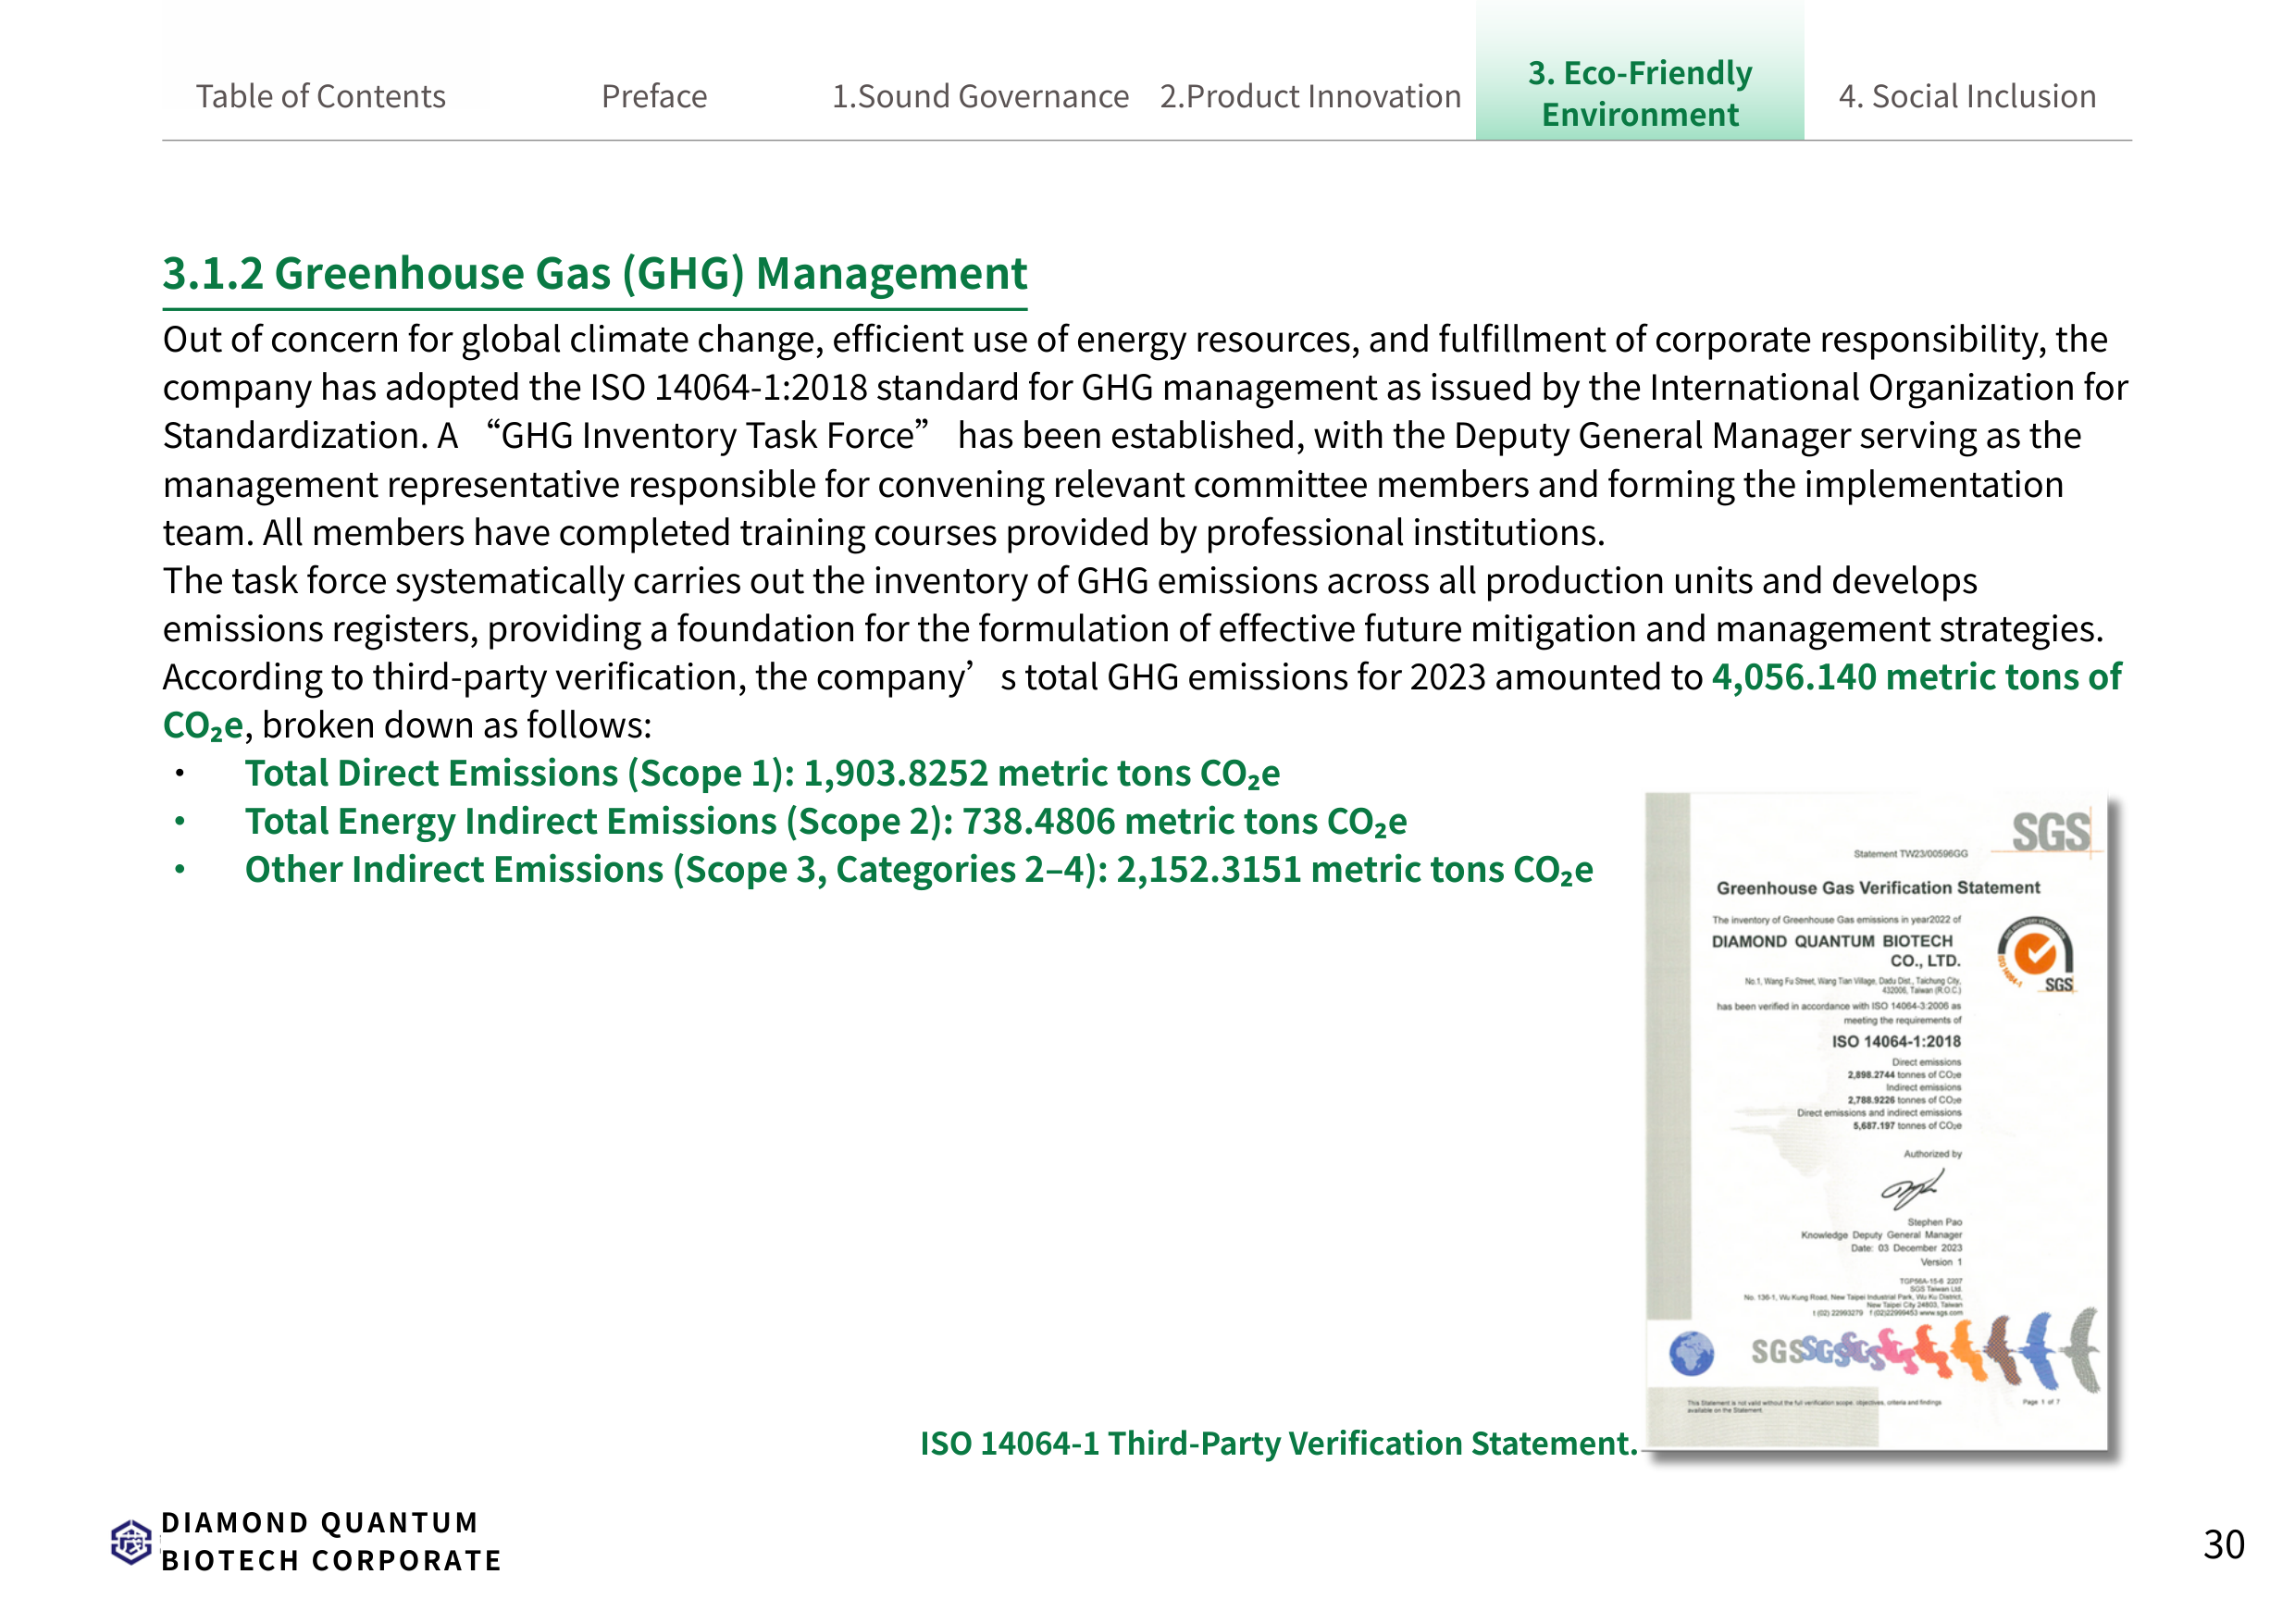The image size is (2295, 1624).
Task: Click the DIAMOND QUANTUM BIOTECH CORPORATE footer text
Action: tap(331, 1542)
